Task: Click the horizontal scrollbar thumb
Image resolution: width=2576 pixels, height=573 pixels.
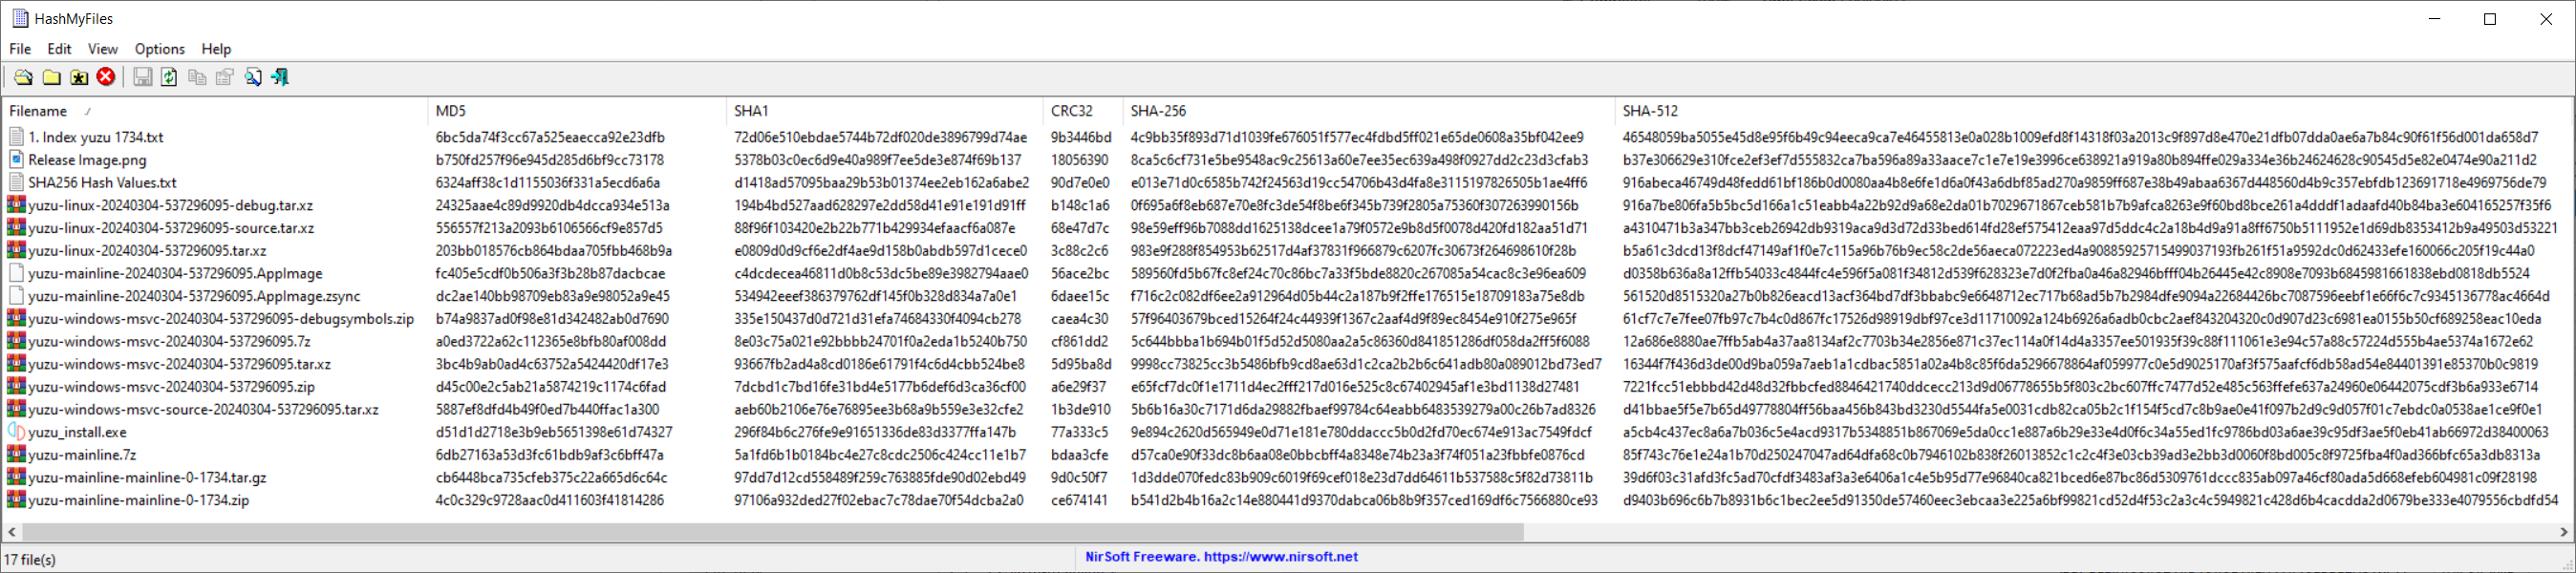Action: [772, 532]
